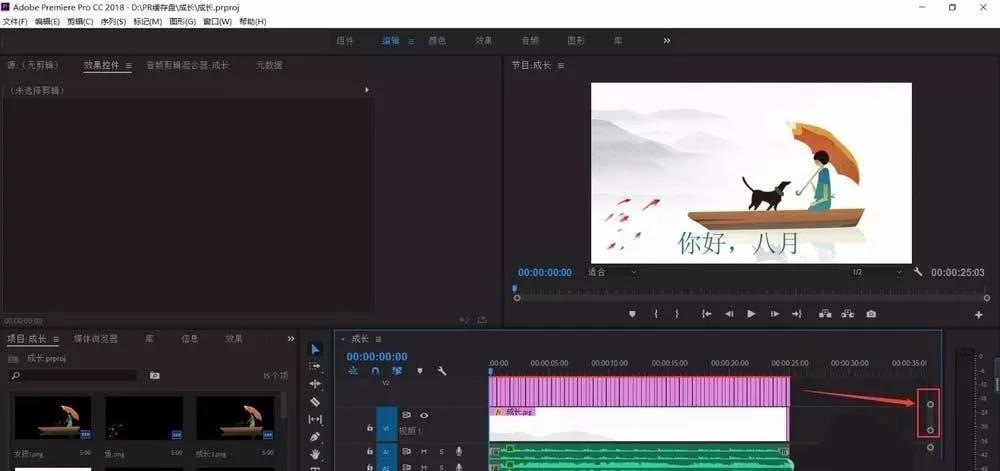1000x471 pixels.
Task: Open the 序列(S) menu
Action: point(113,22)
